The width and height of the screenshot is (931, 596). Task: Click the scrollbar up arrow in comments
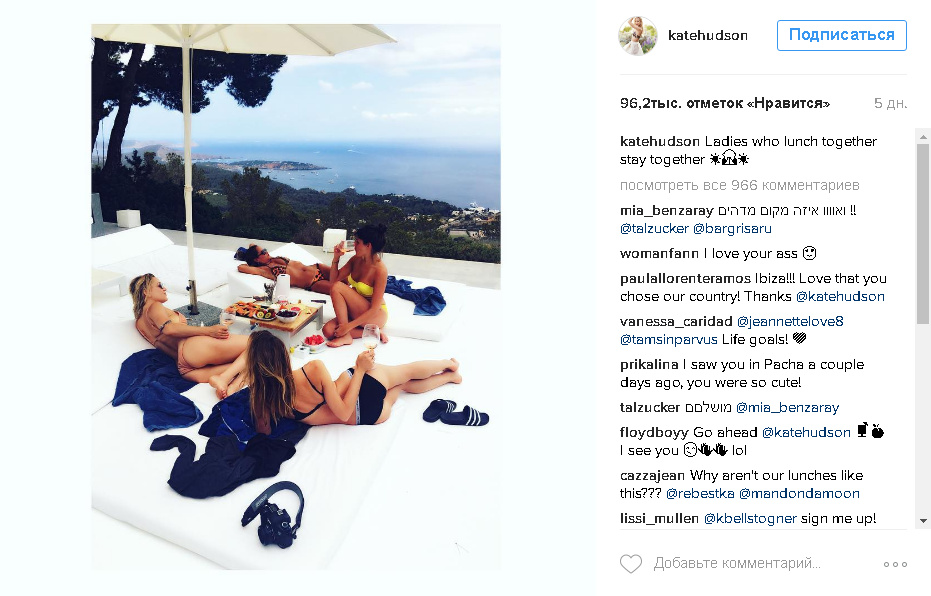923,137
